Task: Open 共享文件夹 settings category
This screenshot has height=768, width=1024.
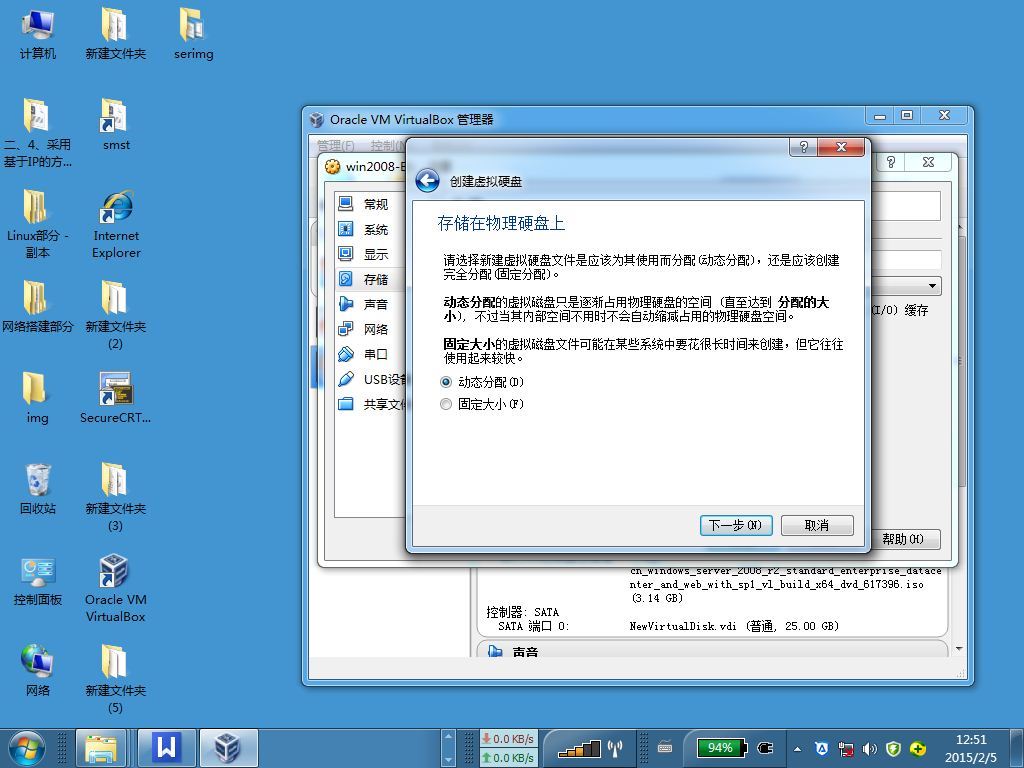Action: click(x=371, y=404)
